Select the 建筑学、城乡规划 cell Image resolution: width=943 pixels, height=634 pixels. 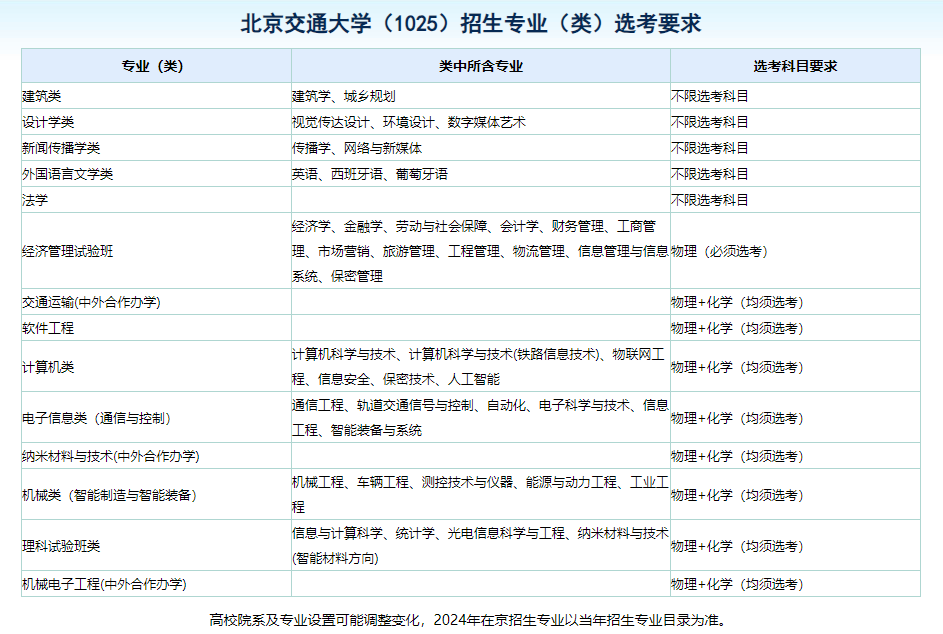481,96
